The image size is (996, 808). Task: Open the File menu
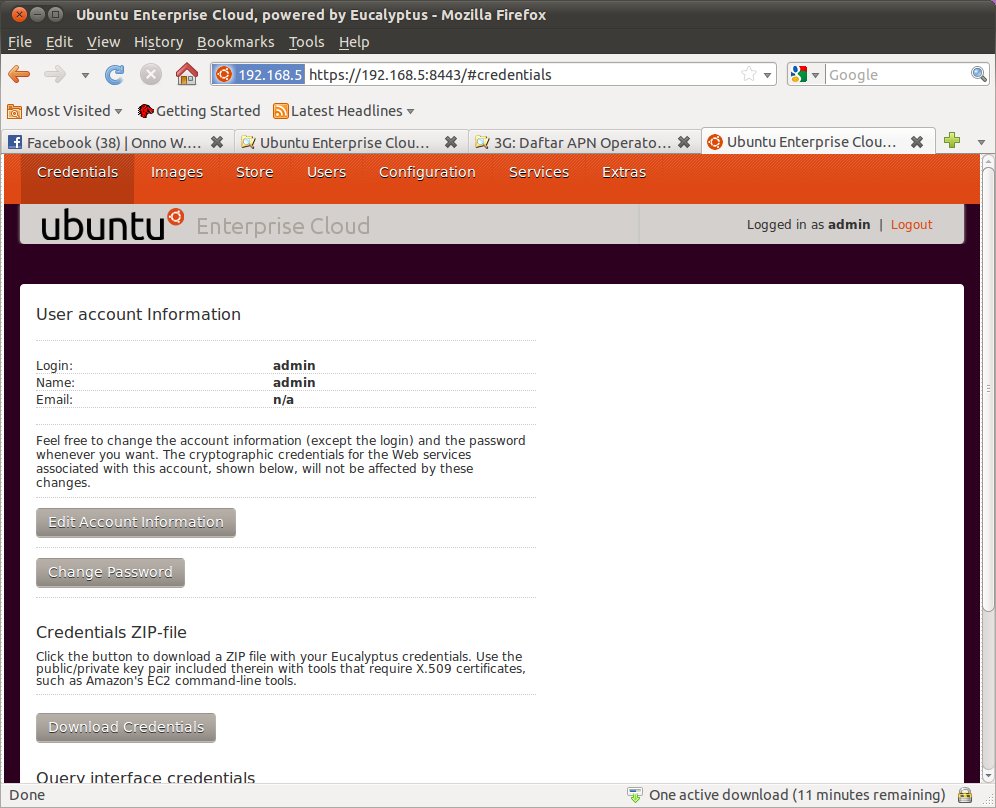[x=20, y=42]
